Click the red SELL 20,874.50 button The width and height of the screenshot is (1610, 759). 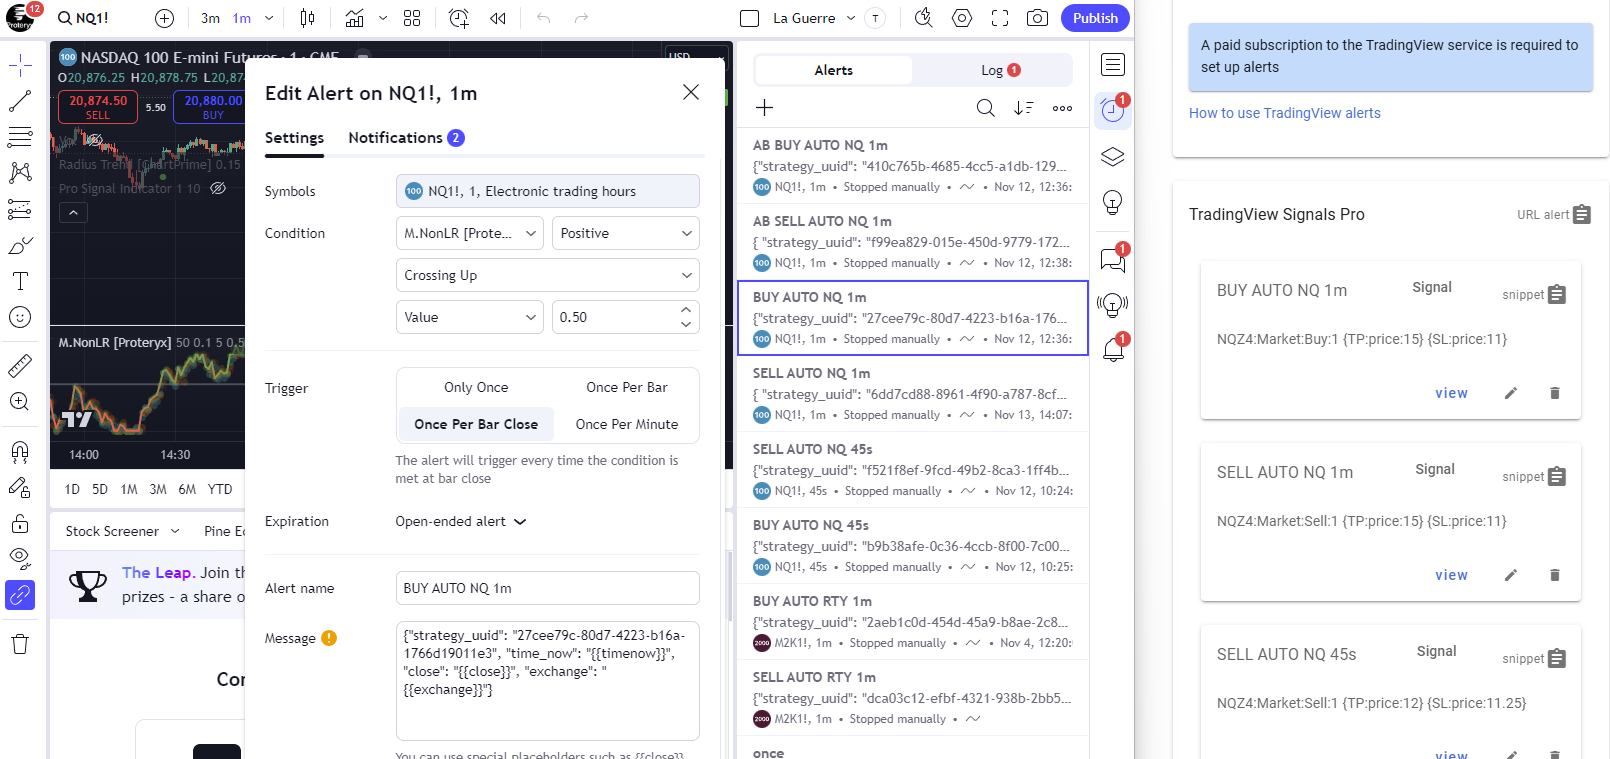coord(97,107)
